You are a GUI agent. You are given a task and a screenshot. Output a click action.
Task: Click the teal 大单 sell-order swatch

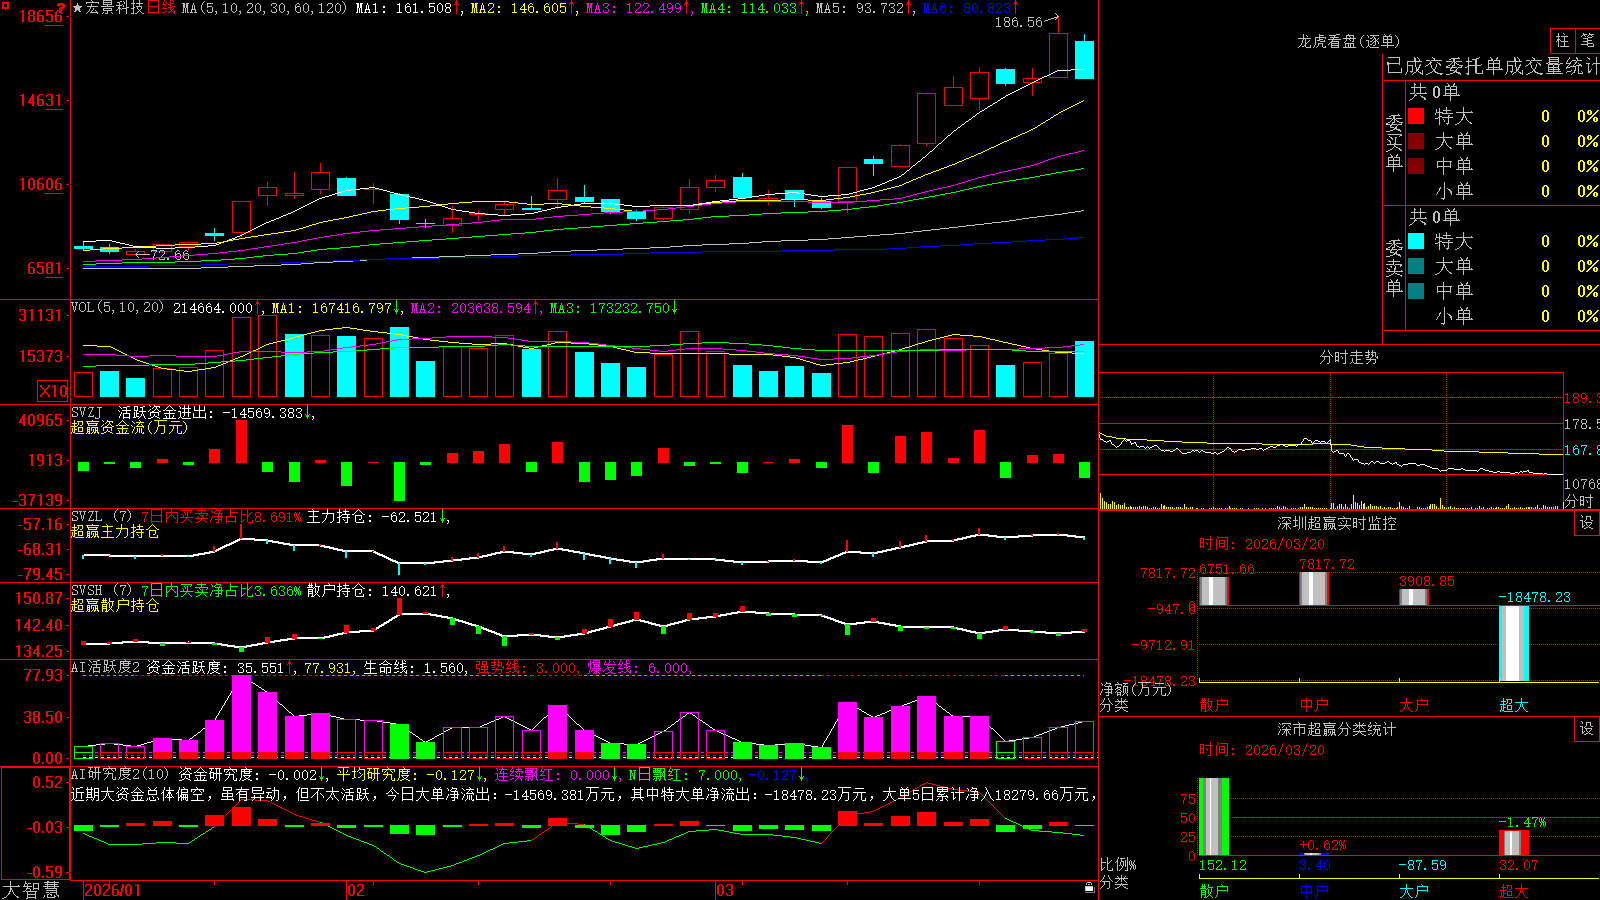point(1416,266)
